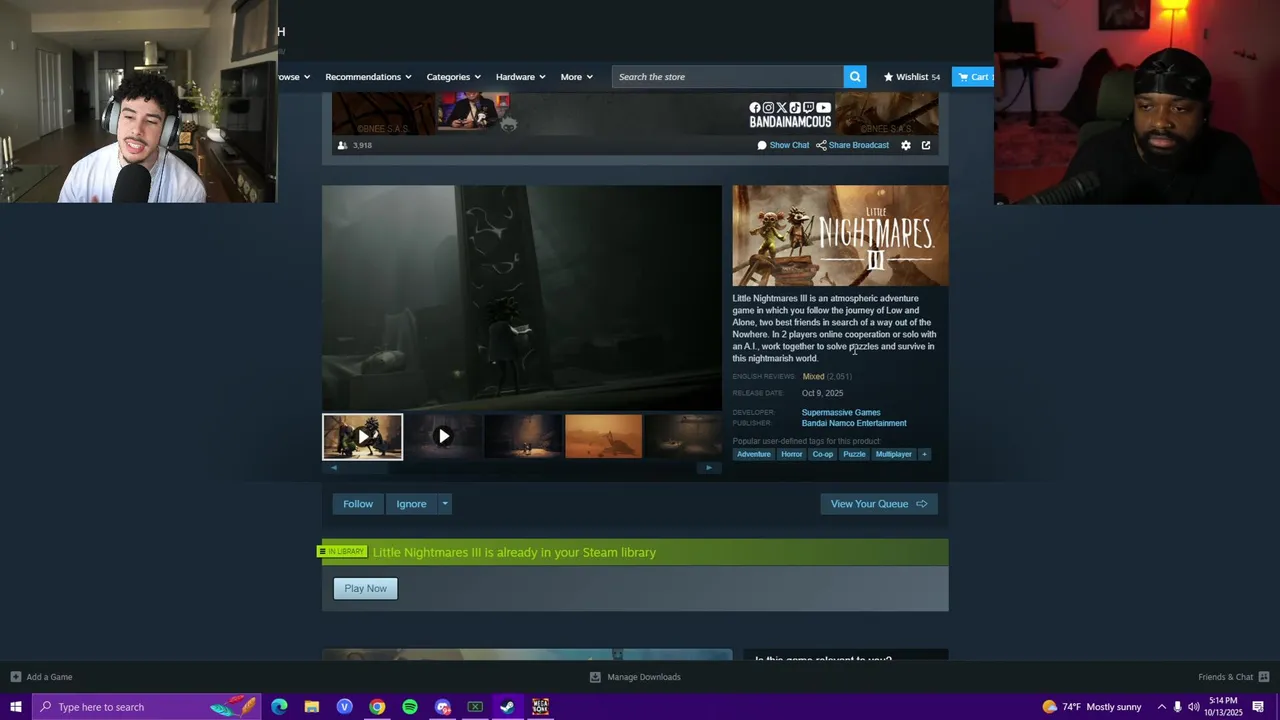
Task: Launch Microsoft Edge from taskbar
Action: (279, 707)
